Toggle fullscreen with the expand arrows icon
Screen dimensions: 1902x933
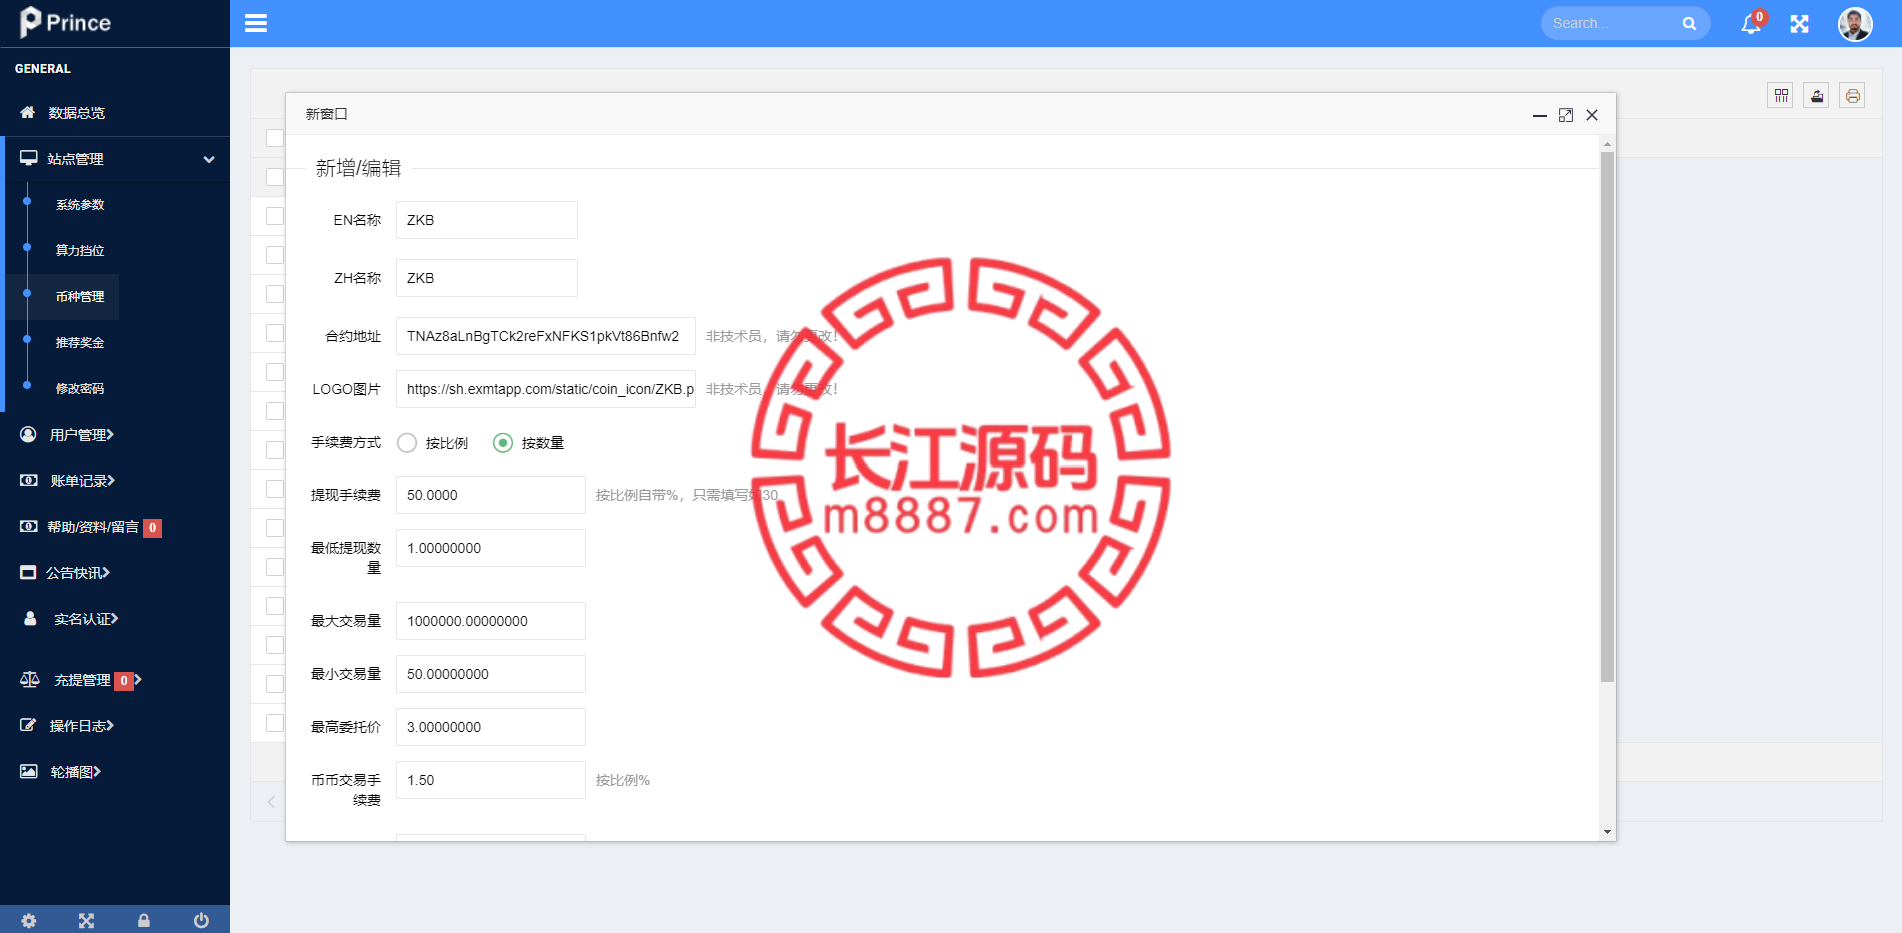(1800, 24)
